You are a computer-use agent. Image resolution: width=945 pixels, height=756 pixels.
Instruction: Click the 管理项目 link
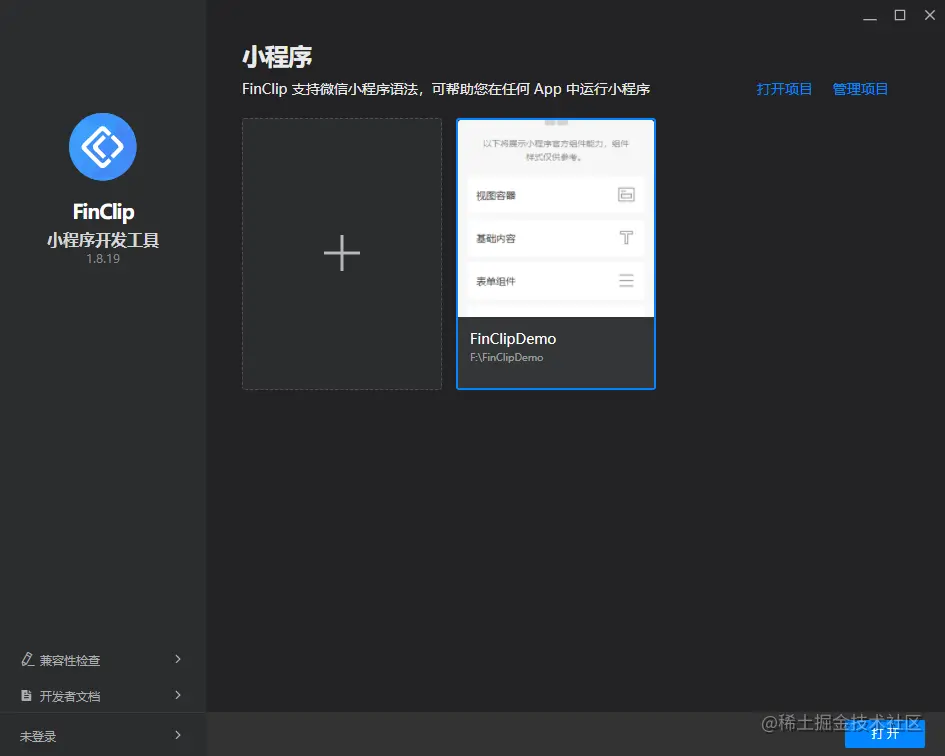click(860, 88)
